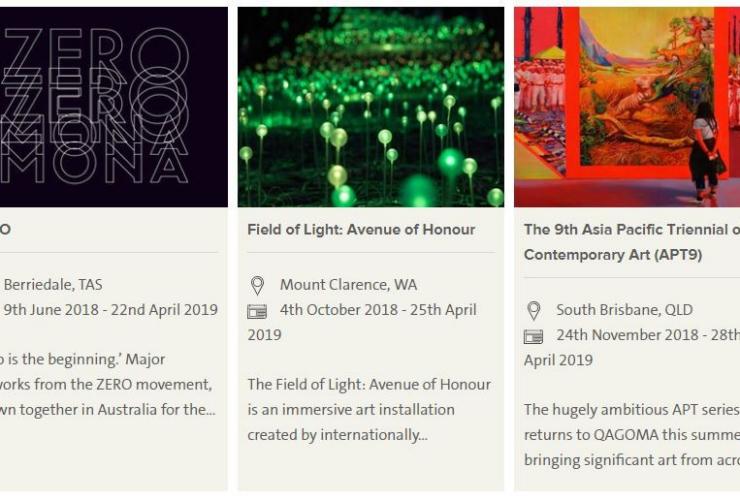Click the ZERO movement description text

(x=108, y=384)
